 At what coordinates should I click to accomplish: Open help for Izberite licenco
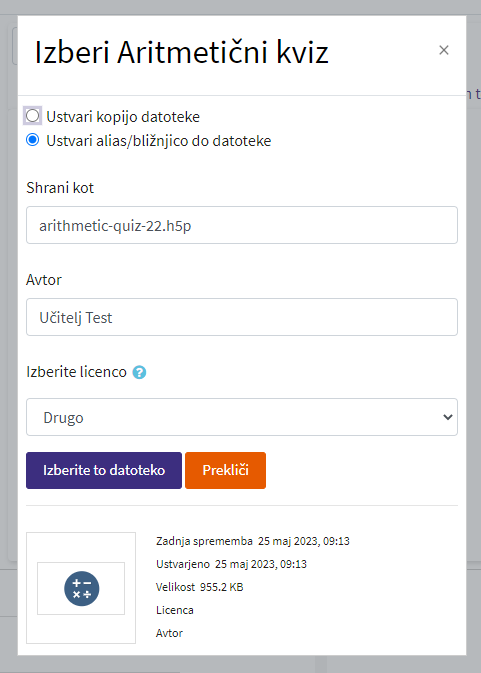pos(139,372)
